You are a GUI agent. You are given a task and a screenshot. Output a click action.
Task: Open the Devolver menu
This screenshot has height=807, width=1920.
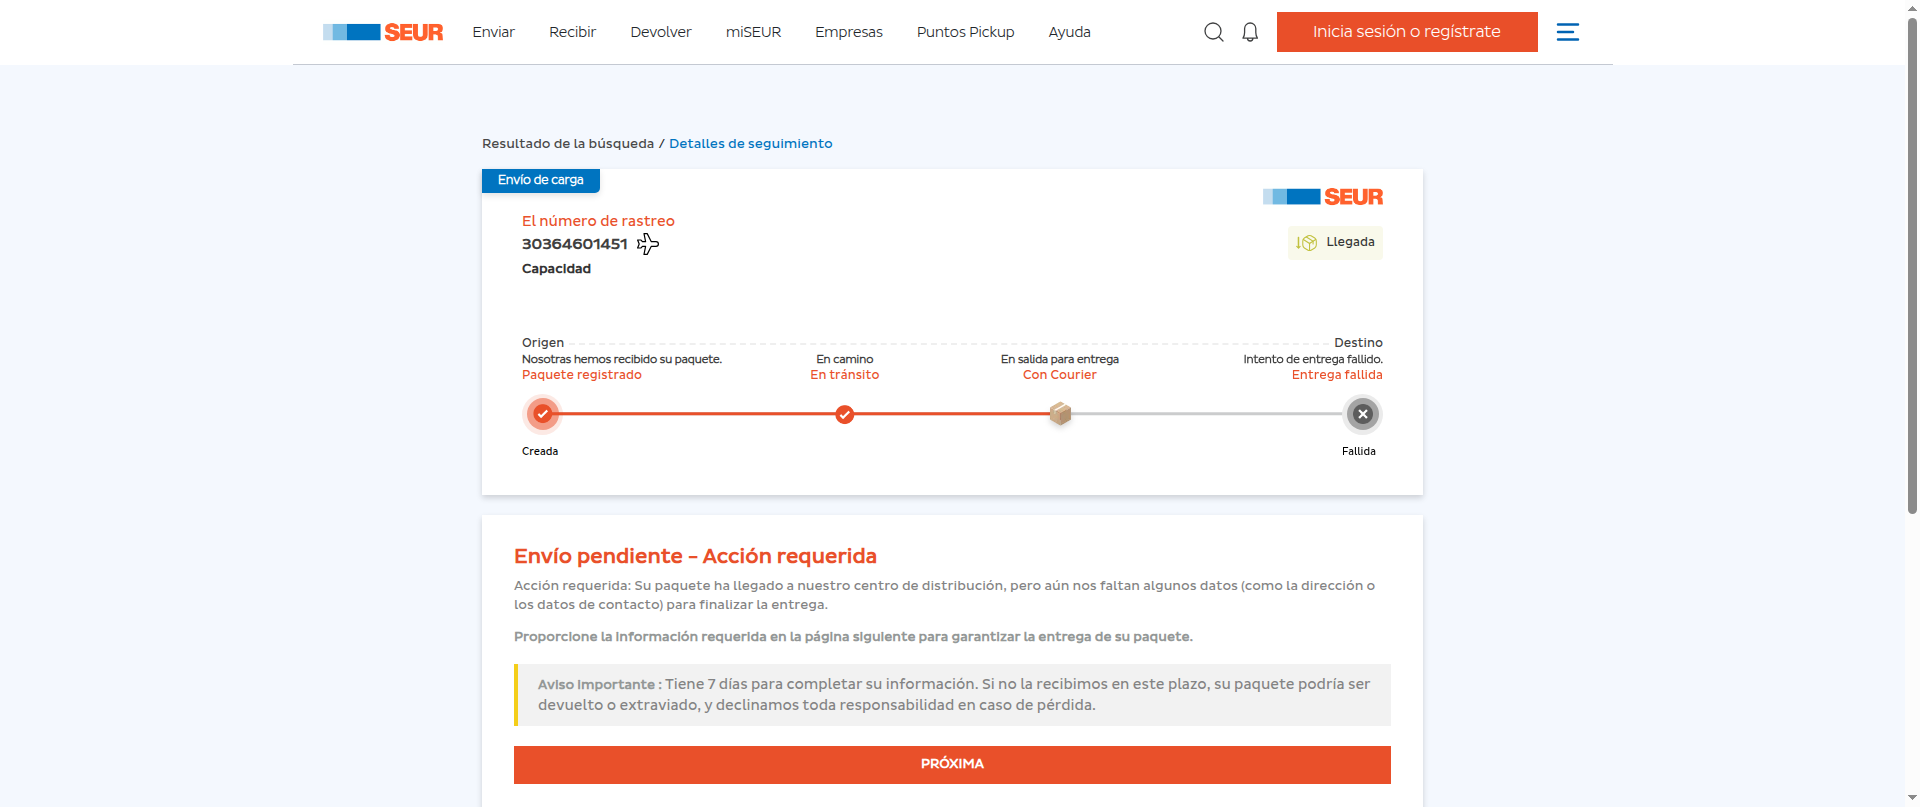(660, 32)
